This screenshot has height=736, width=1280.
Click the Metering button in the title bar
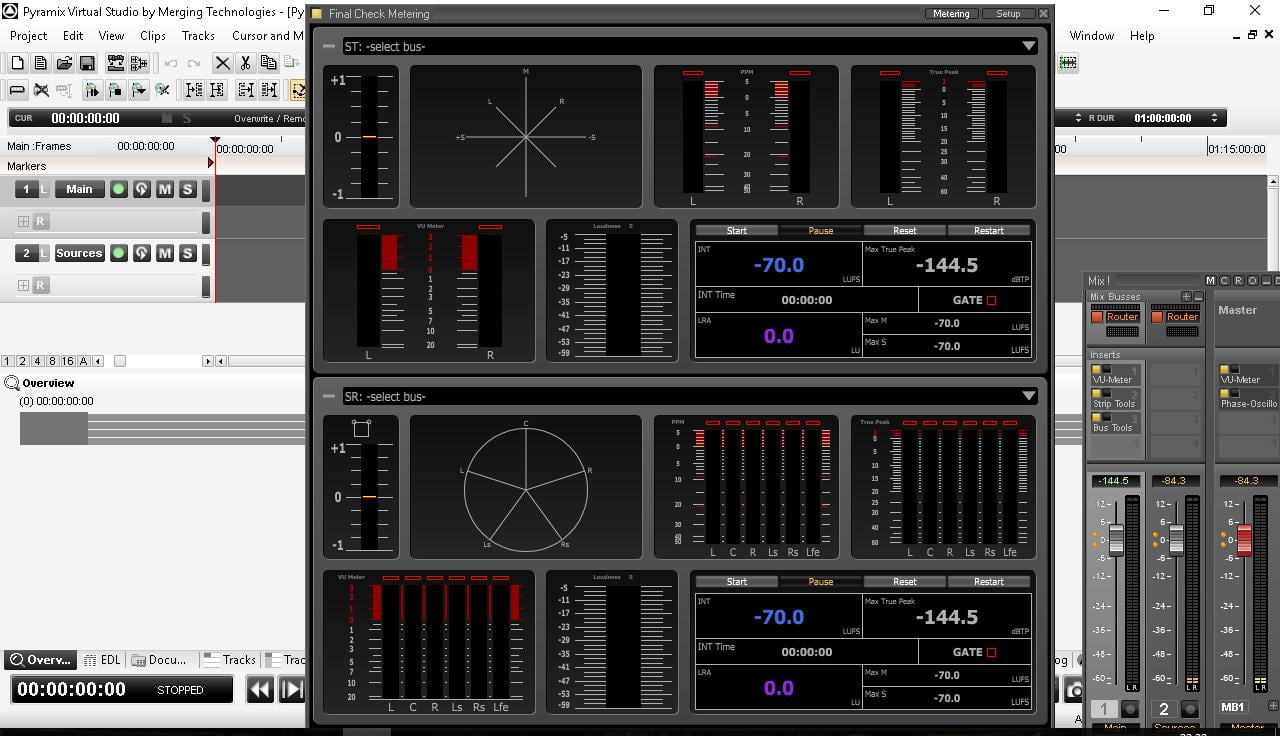(x=951, y=14)
